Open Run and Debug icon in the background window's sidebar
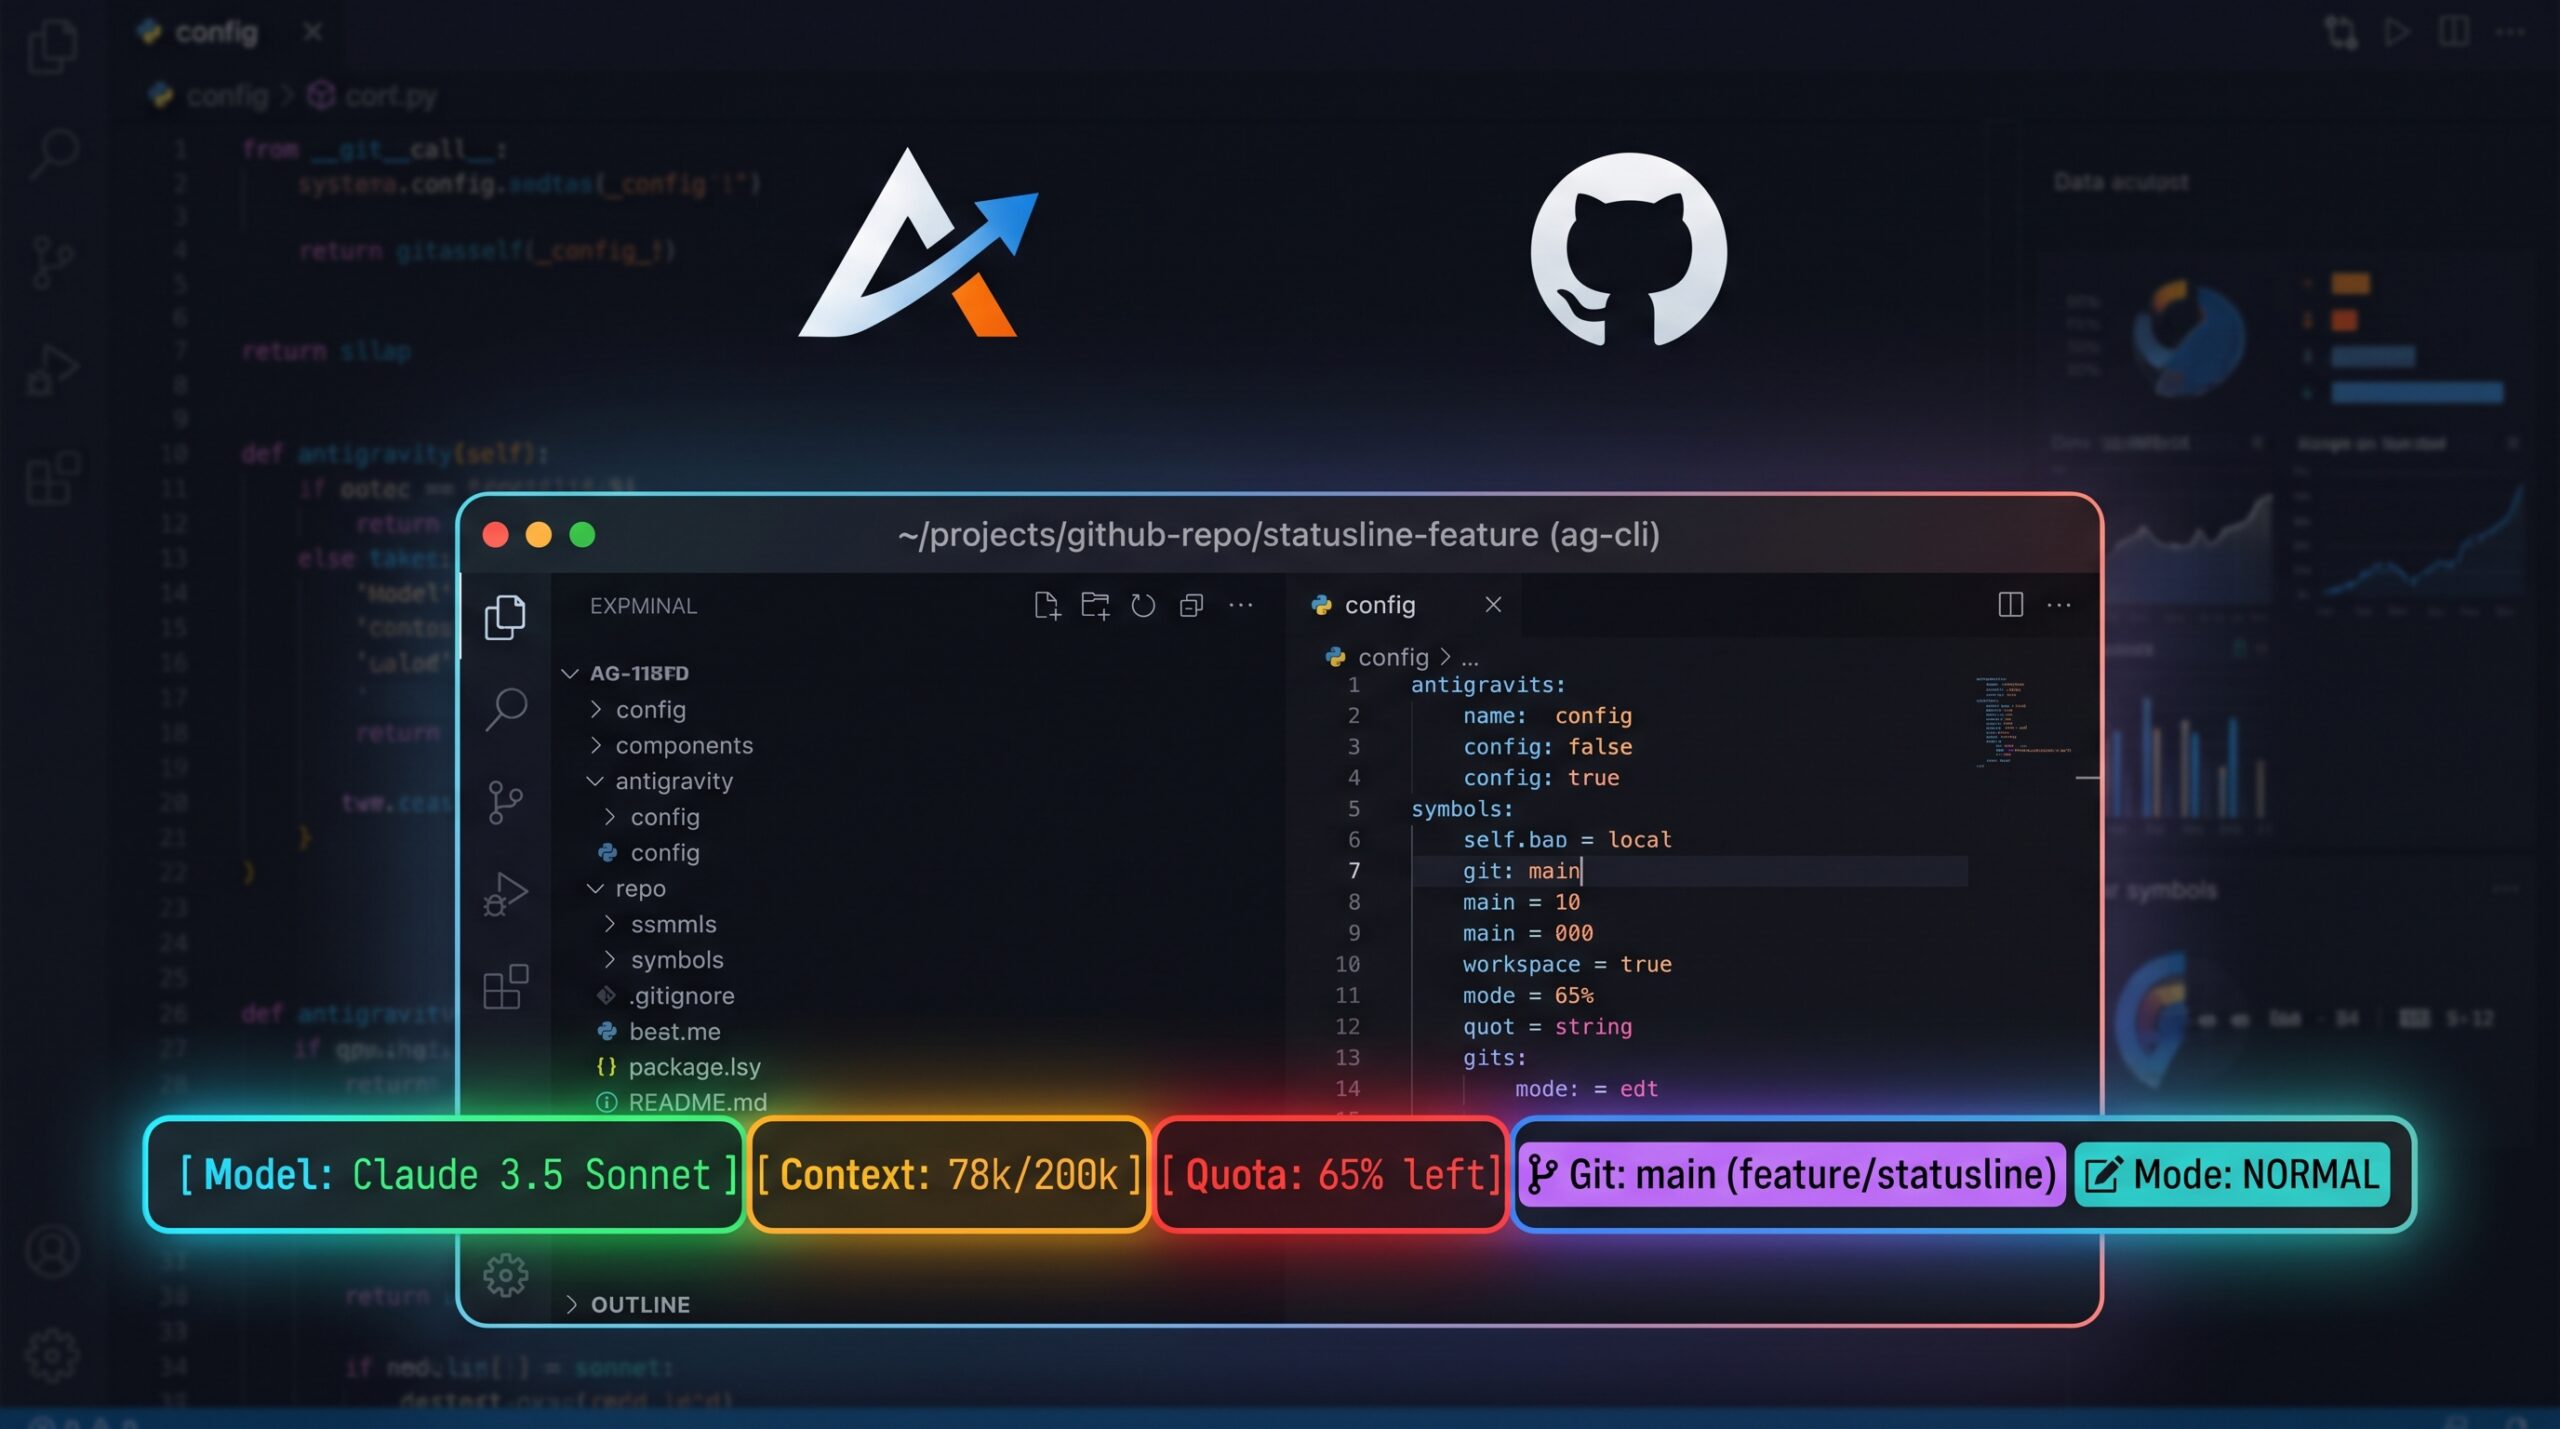 click(x=52, y=370)
